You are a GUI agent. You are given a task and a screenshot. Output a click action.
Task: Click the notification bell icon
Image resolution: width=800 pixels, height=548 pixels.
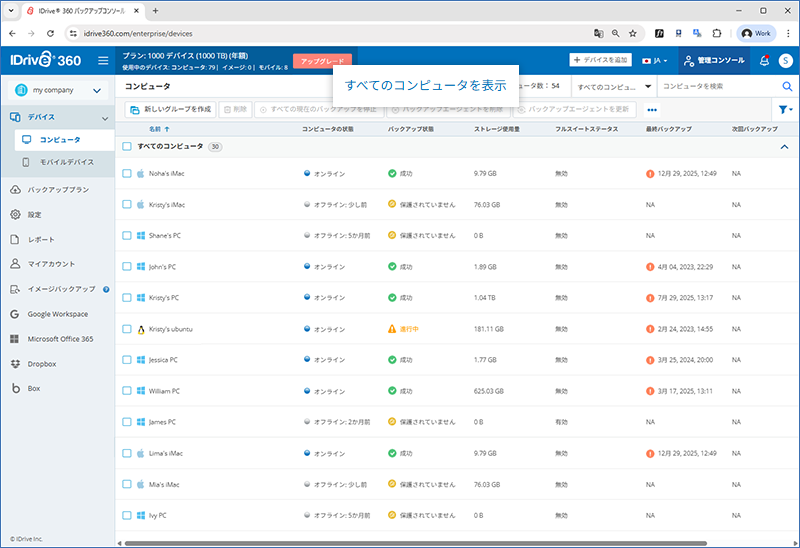point(764,61)
